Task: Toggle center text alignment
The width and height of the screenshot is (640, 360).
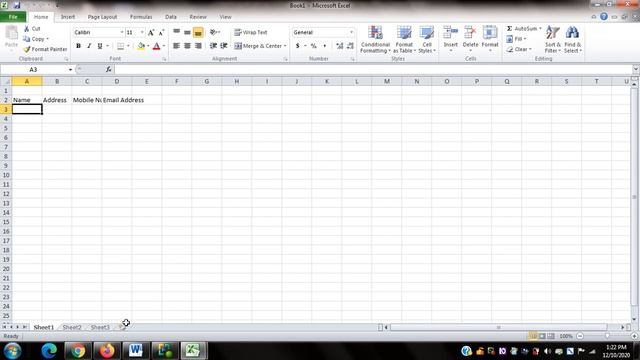Action: coord(187,46)
